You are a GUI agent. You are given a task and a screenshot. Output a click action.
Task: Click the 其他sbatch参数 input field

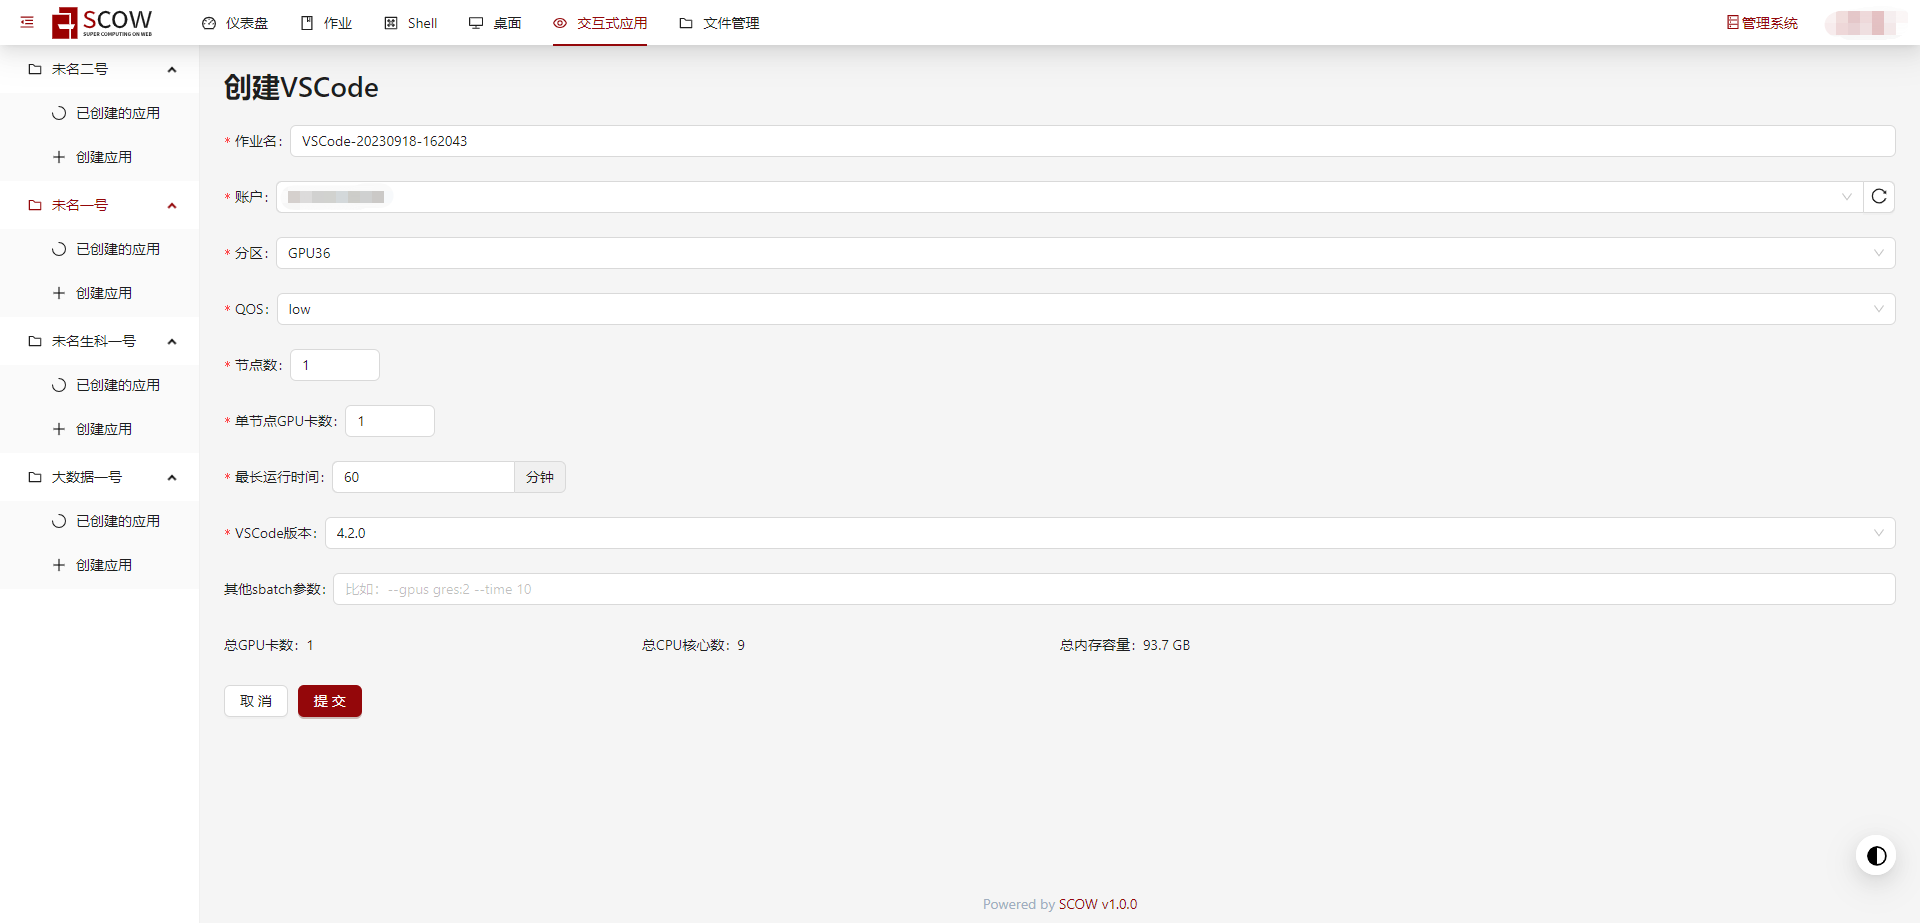[1113, 589]
